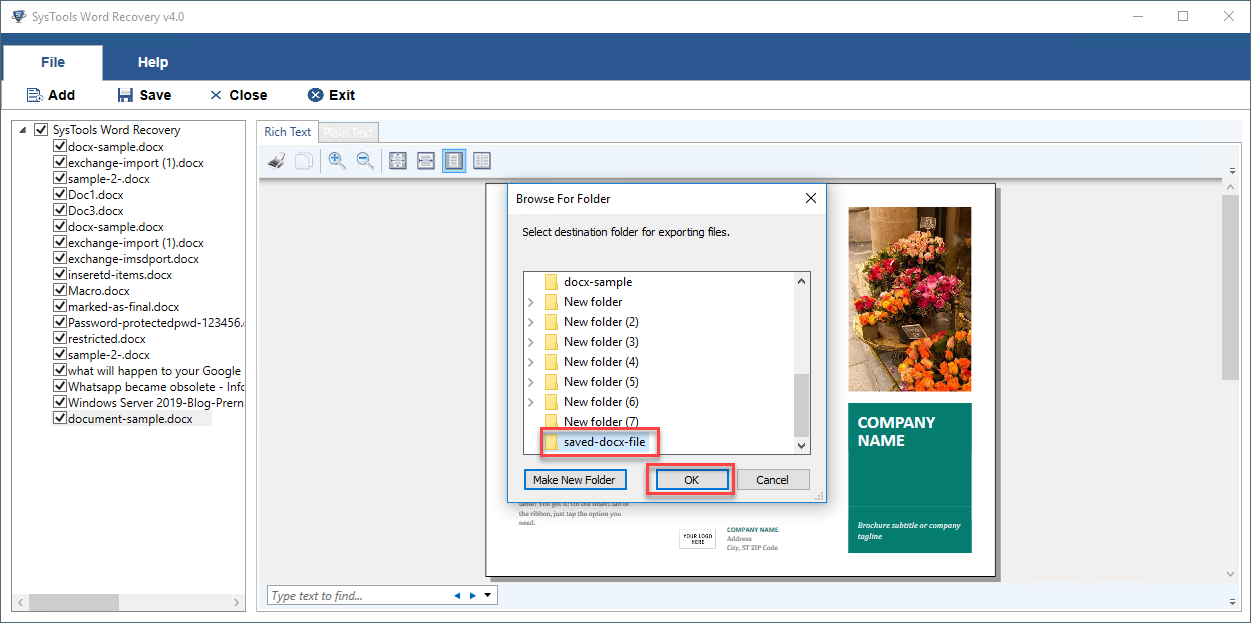Click the find next arrow in search bar
1251x623 pixels.
(x=473, y=596)
